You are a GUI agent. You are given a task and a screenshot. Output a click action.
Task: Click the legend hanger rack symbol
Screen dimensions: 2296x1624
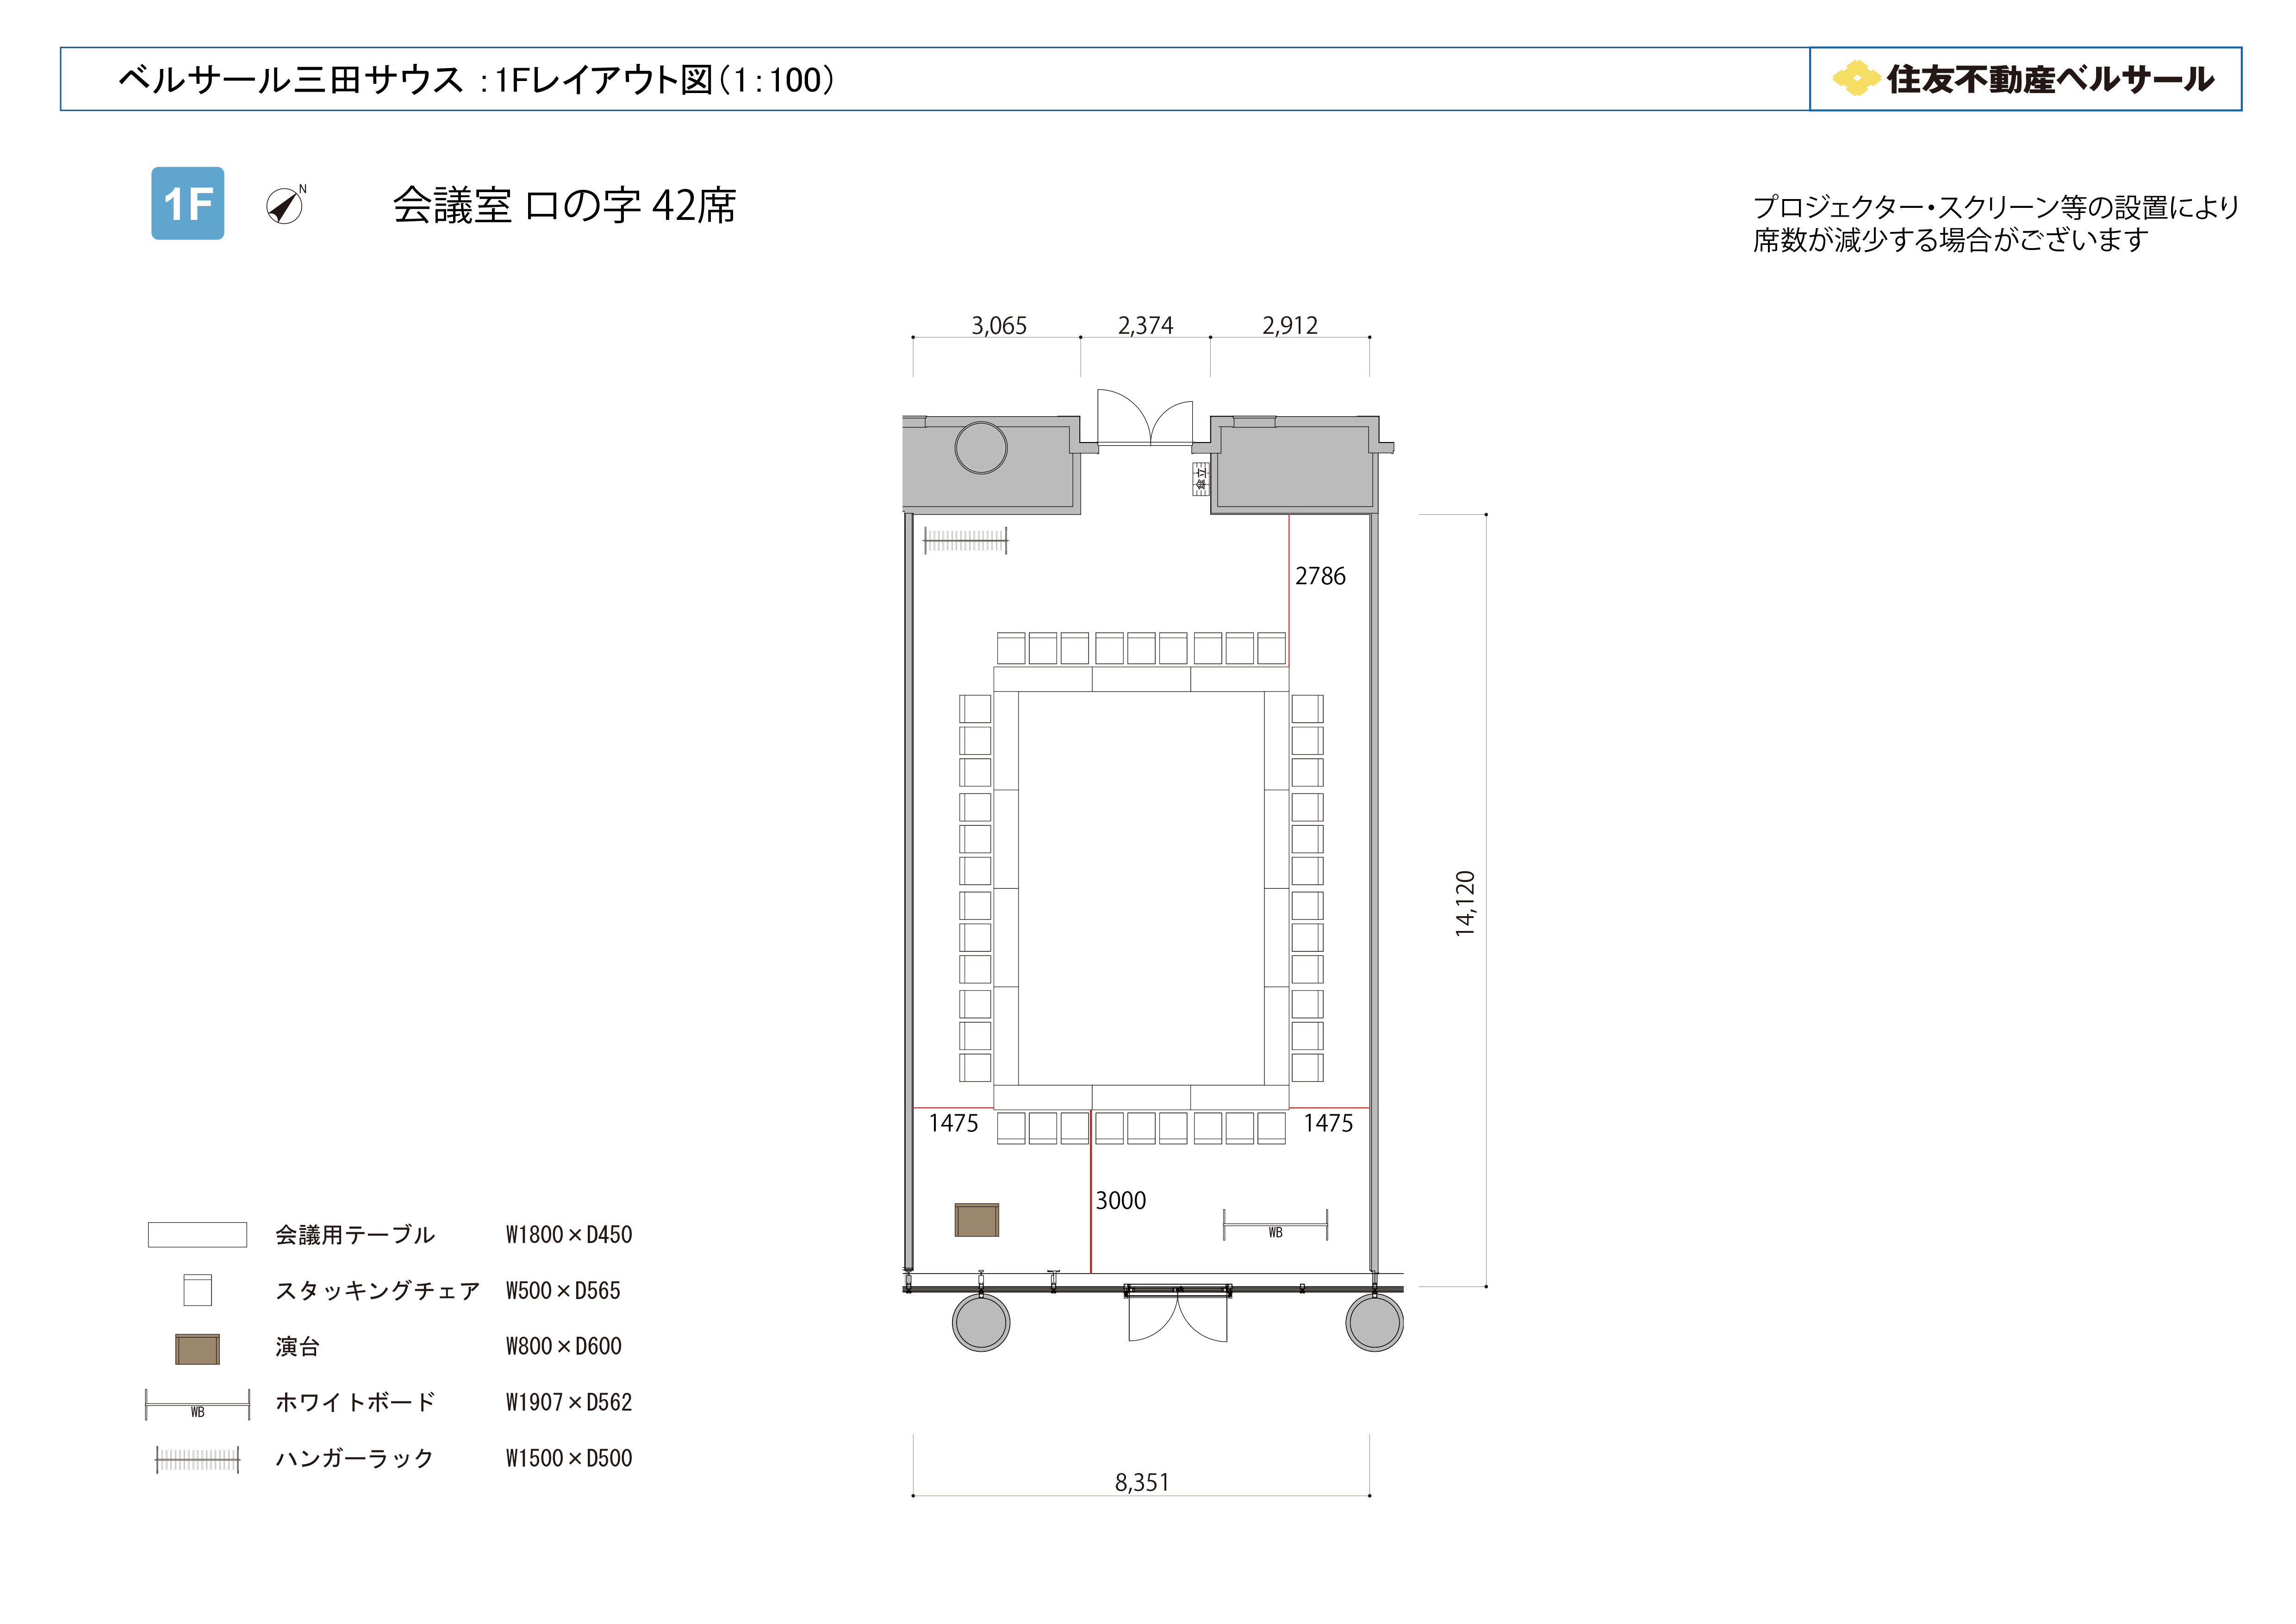click(x=197, y=1460)
